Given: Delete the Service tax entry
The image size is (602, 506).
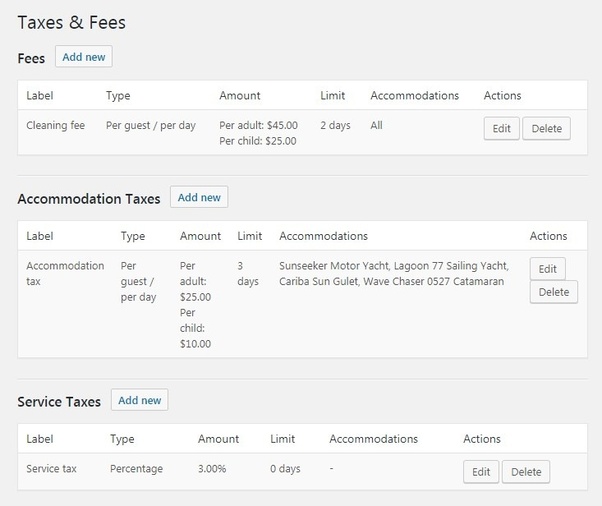Looking at the screenshot, I should point(525,472).
